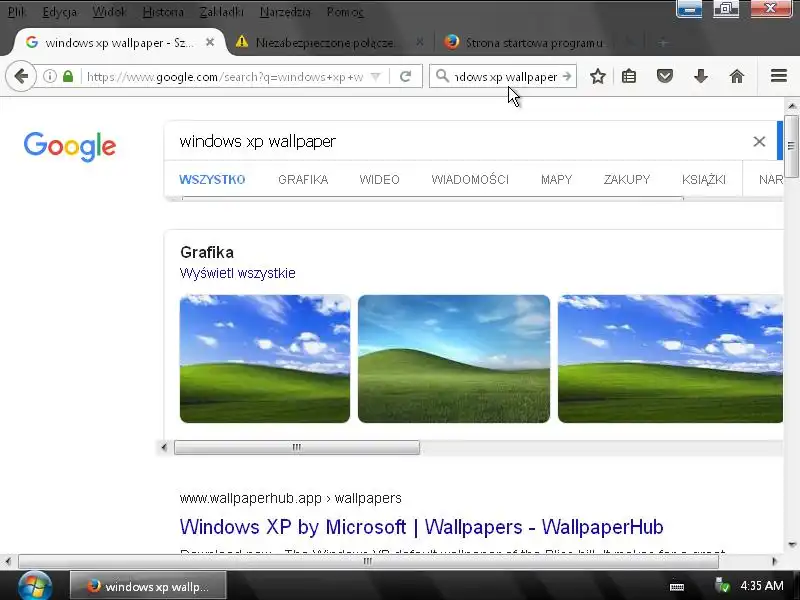Click into the Google search query field
The width and height of the screenshot is (800, 600).
459,141
